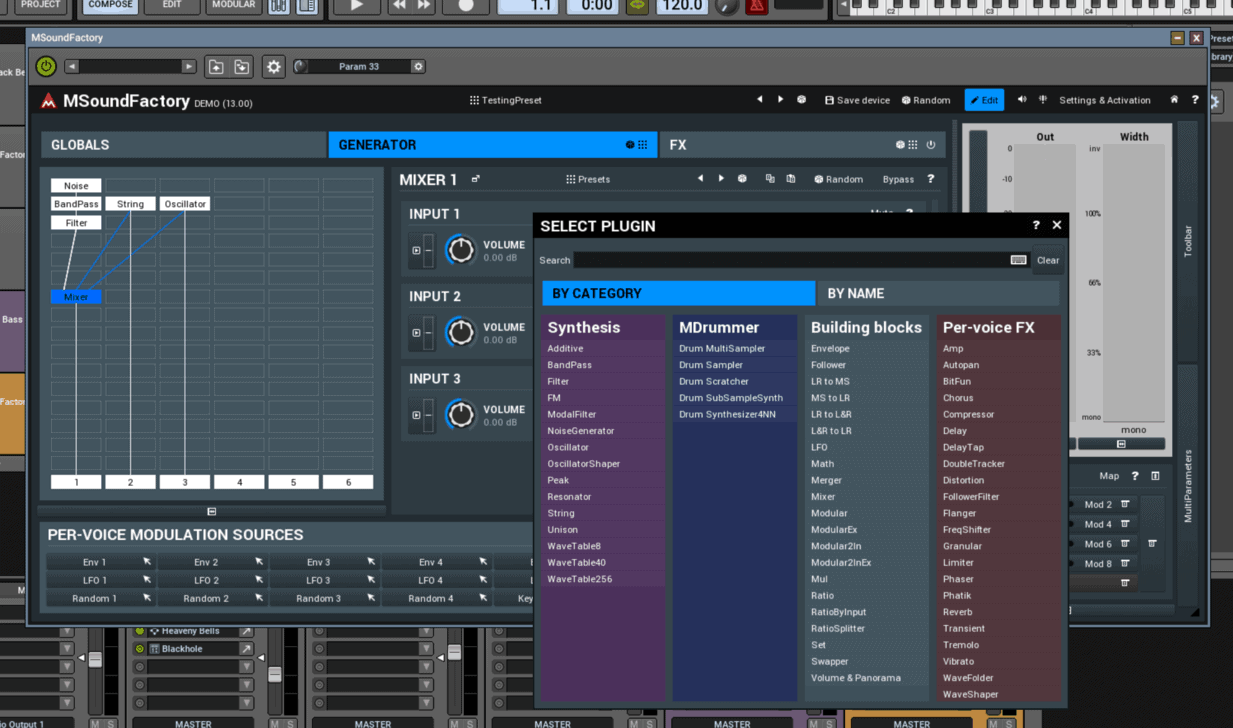The width and height of the screenshot is (1233, 728).
Task: Open the on-screen keyboard icon
Action: tap(1018, 260)
